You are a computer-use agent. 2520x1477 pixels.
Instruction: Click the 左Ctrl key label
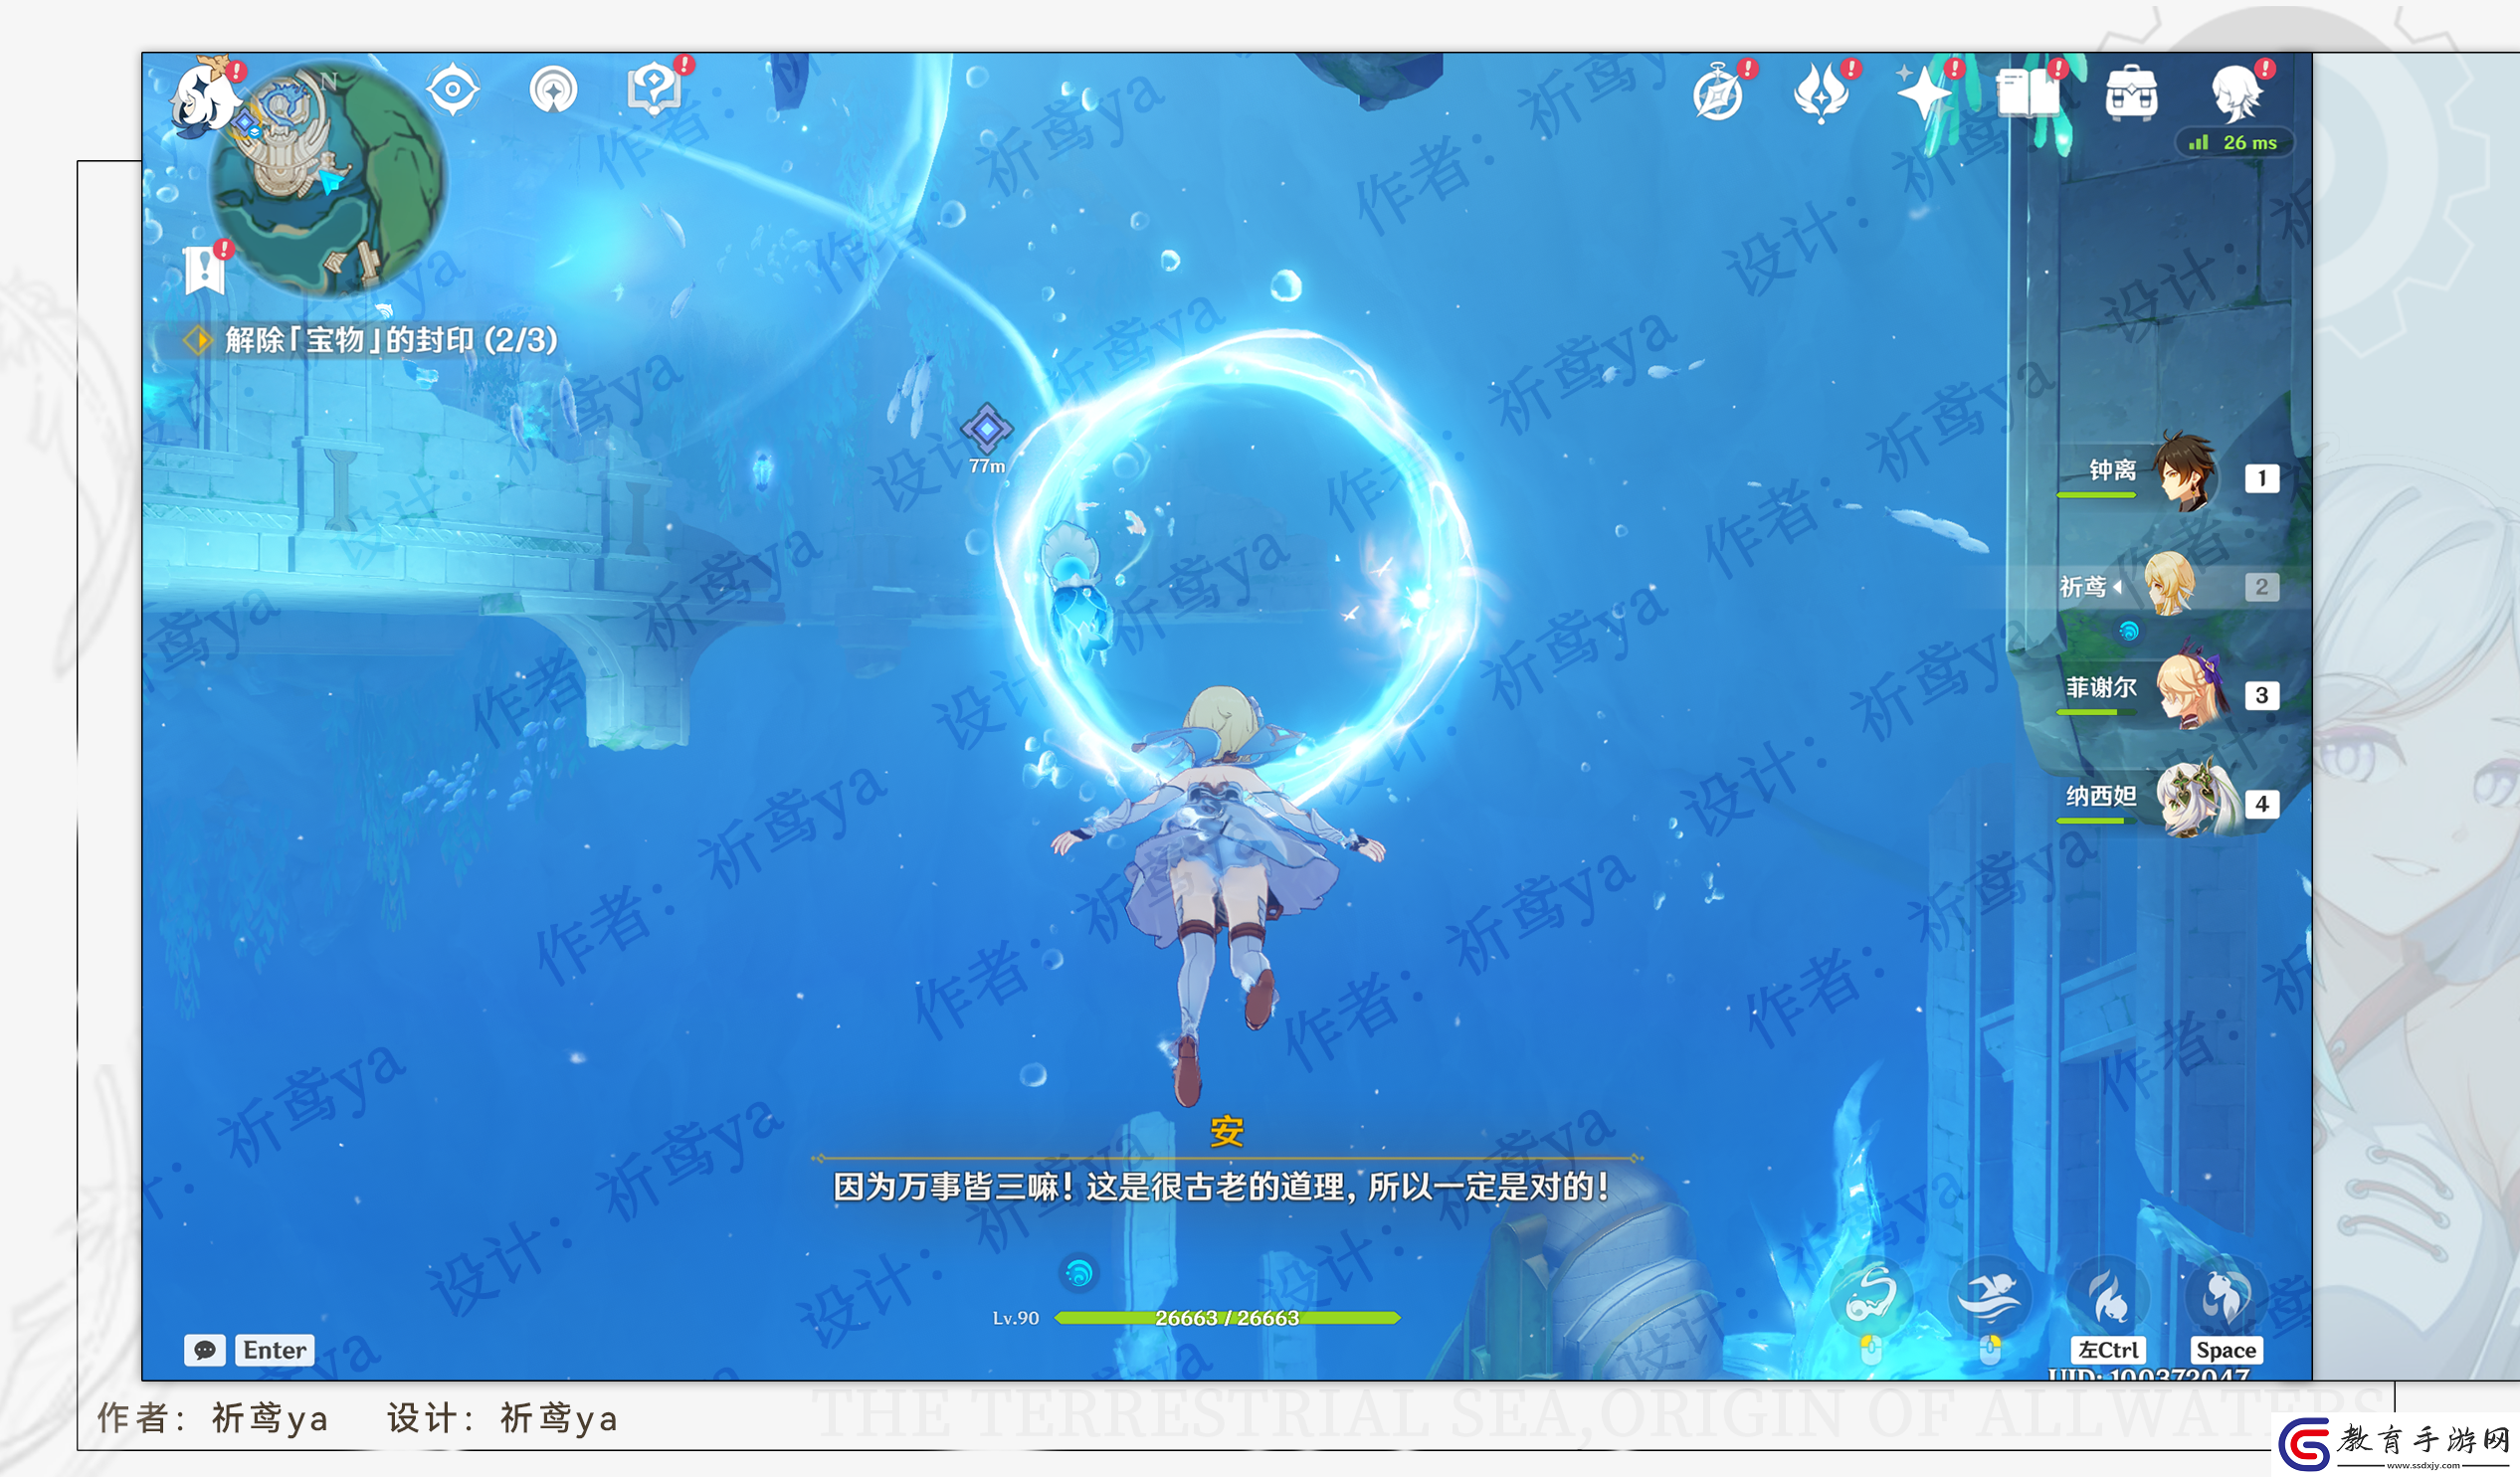(2108, 1350)
